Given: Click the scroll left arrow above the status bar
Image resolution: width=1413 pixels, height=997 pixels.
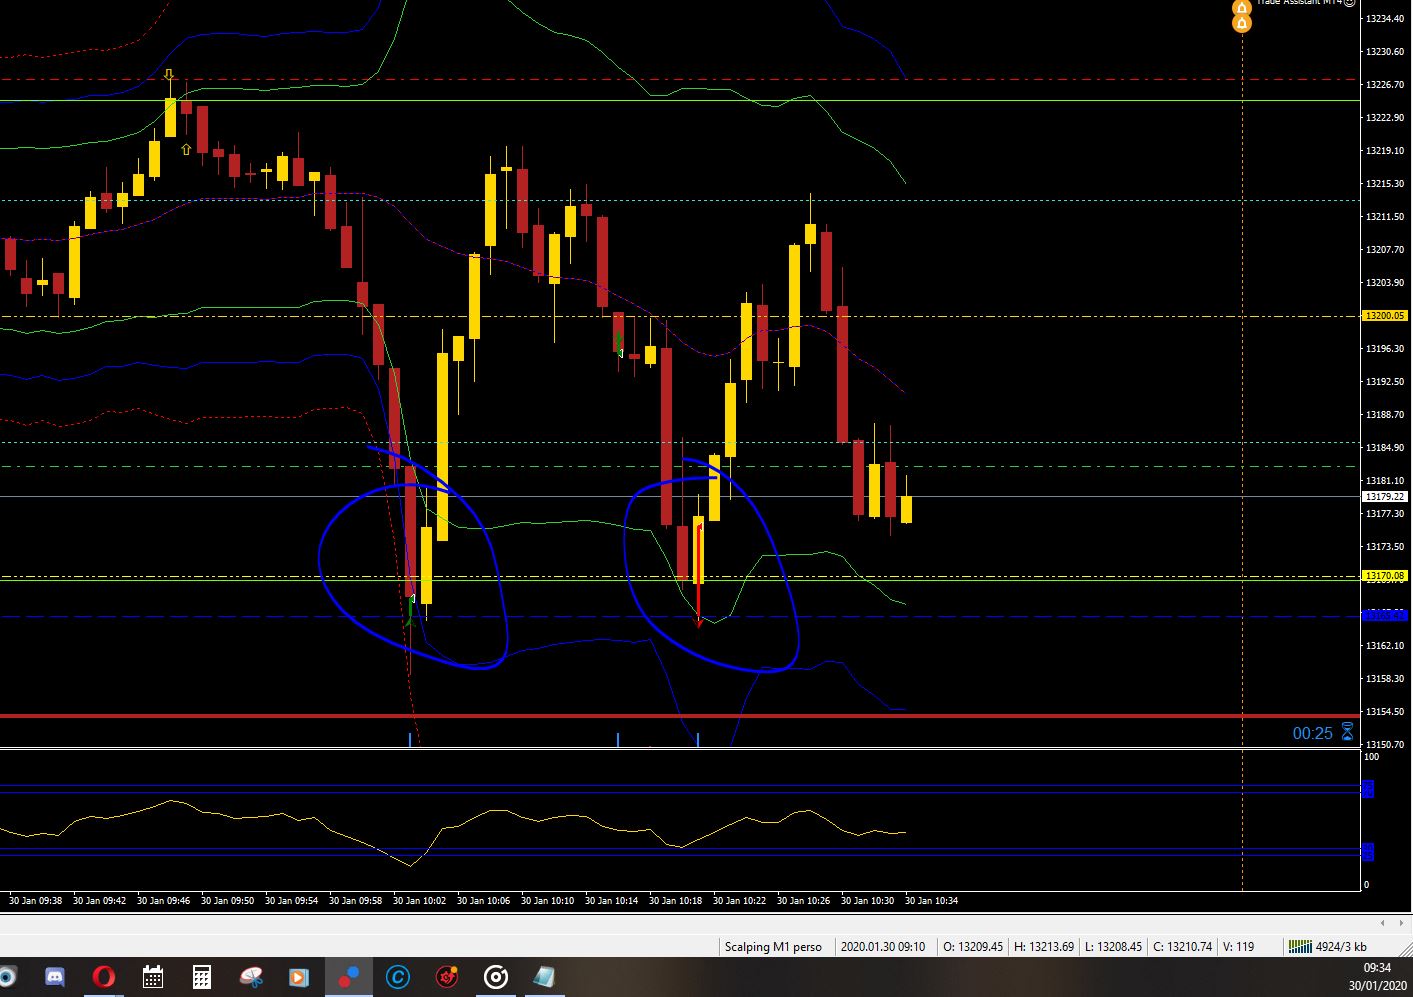Looking at the screenshot, I should pos(1384,923).
